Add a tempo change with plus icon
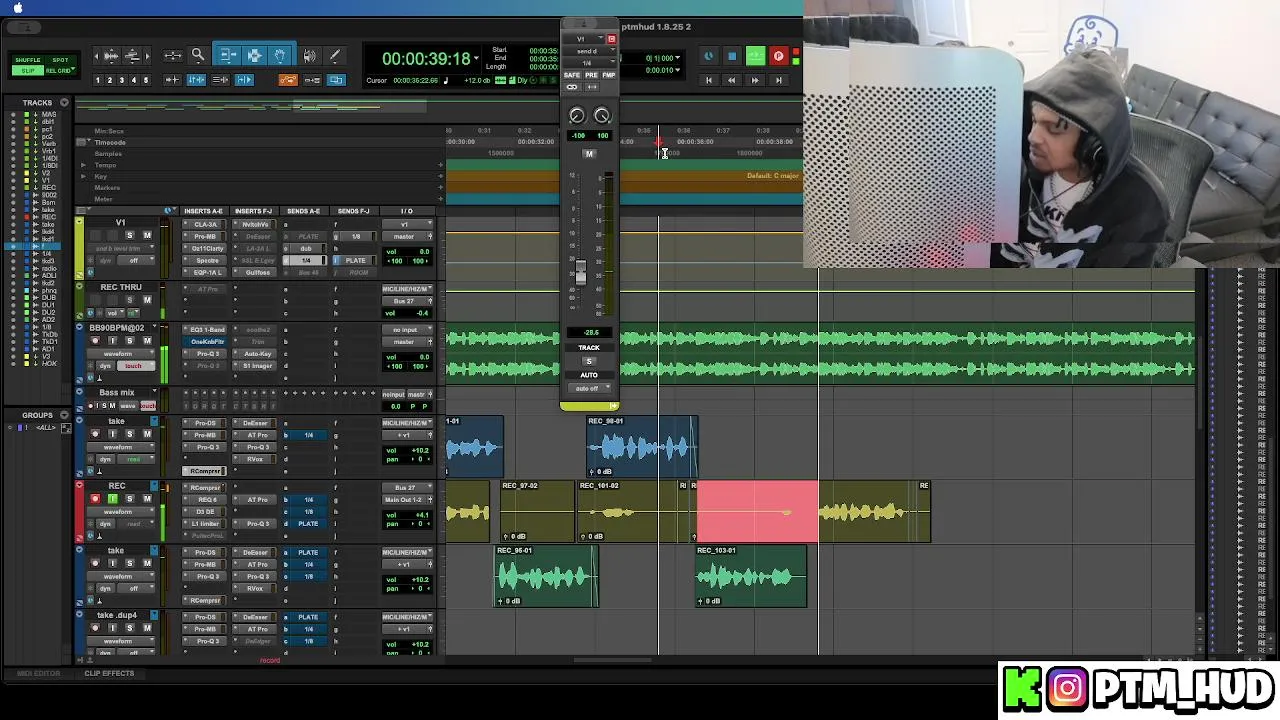 click(x=440, y=165)
